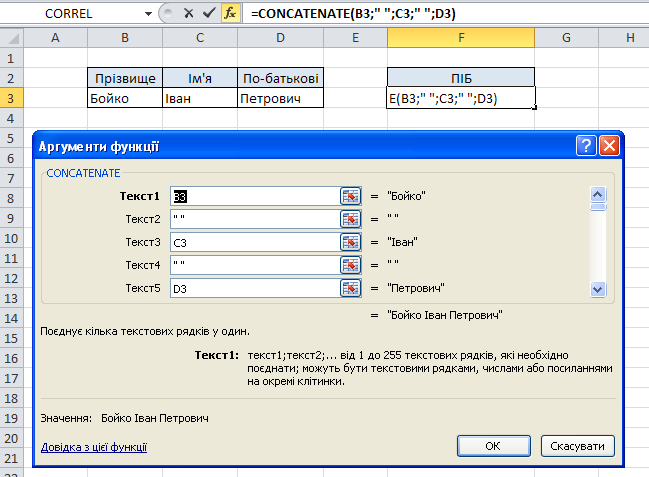Click range selector icon for Текст2
This screenshot has width=649, height=477.
pyautogui.click(x=350, y=219)
